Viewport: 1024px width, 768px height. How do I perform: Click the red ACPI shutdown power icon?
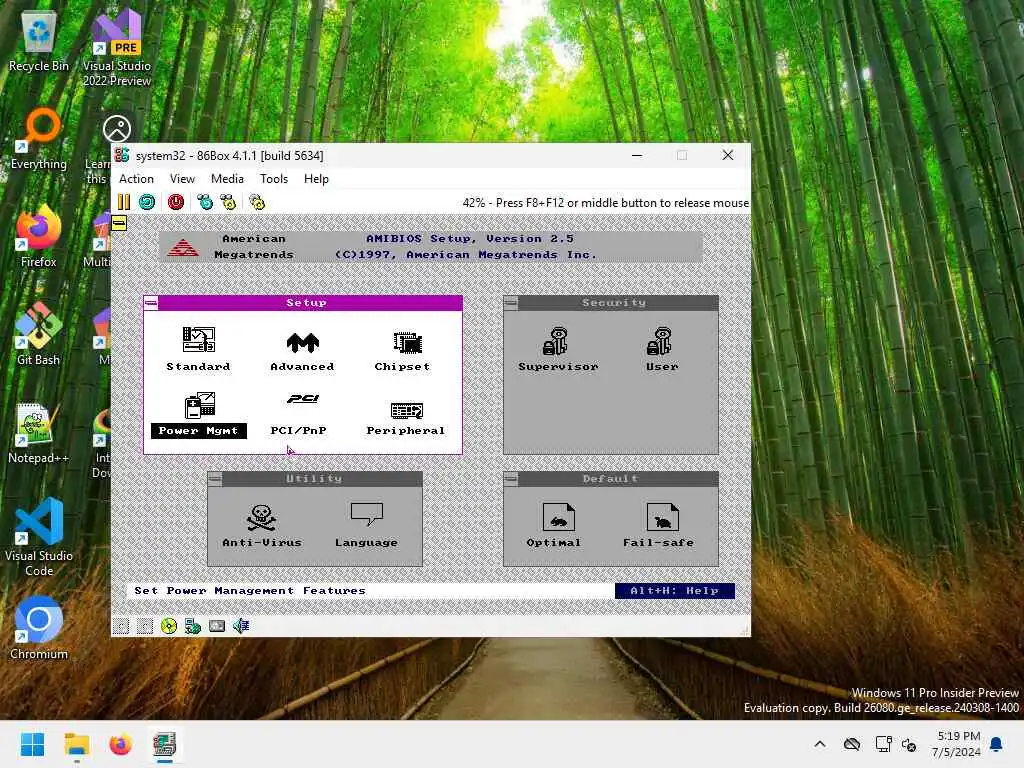[176, 202]
